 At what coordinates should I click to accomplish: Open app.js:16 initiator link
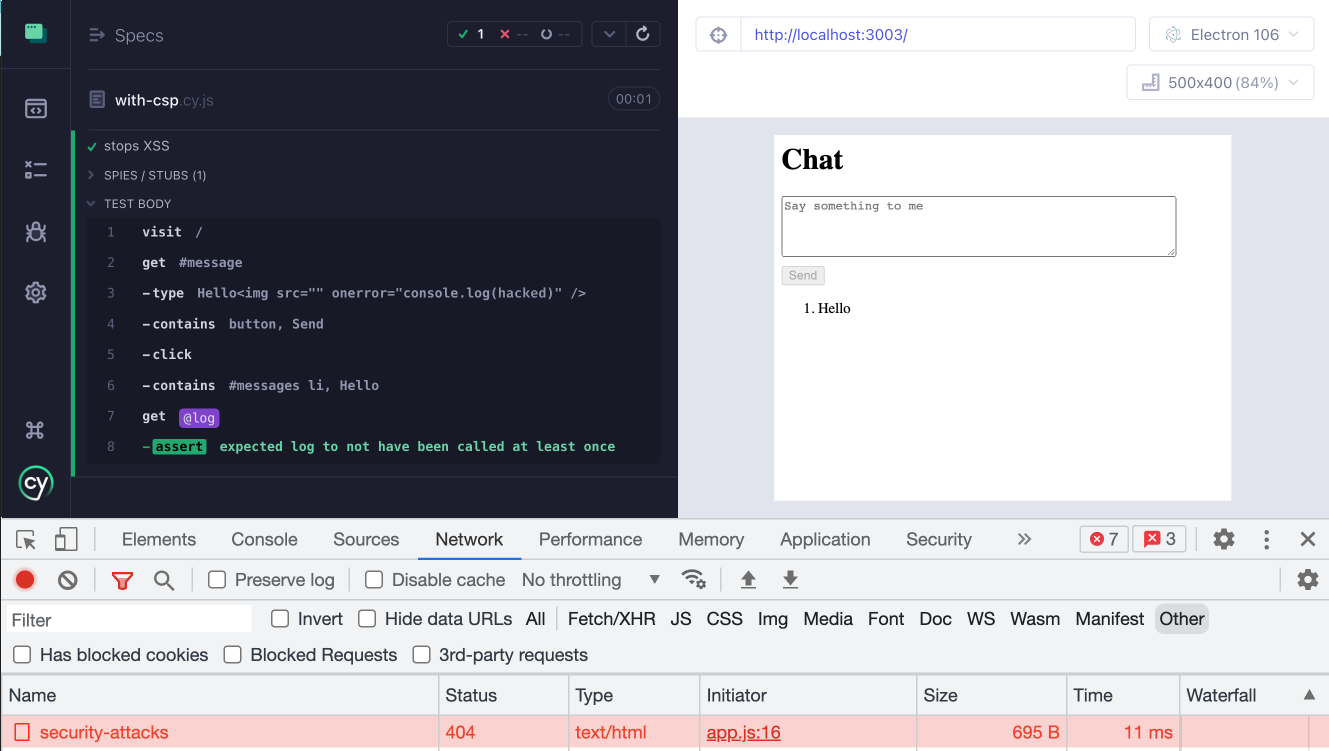tap(743, 733)
